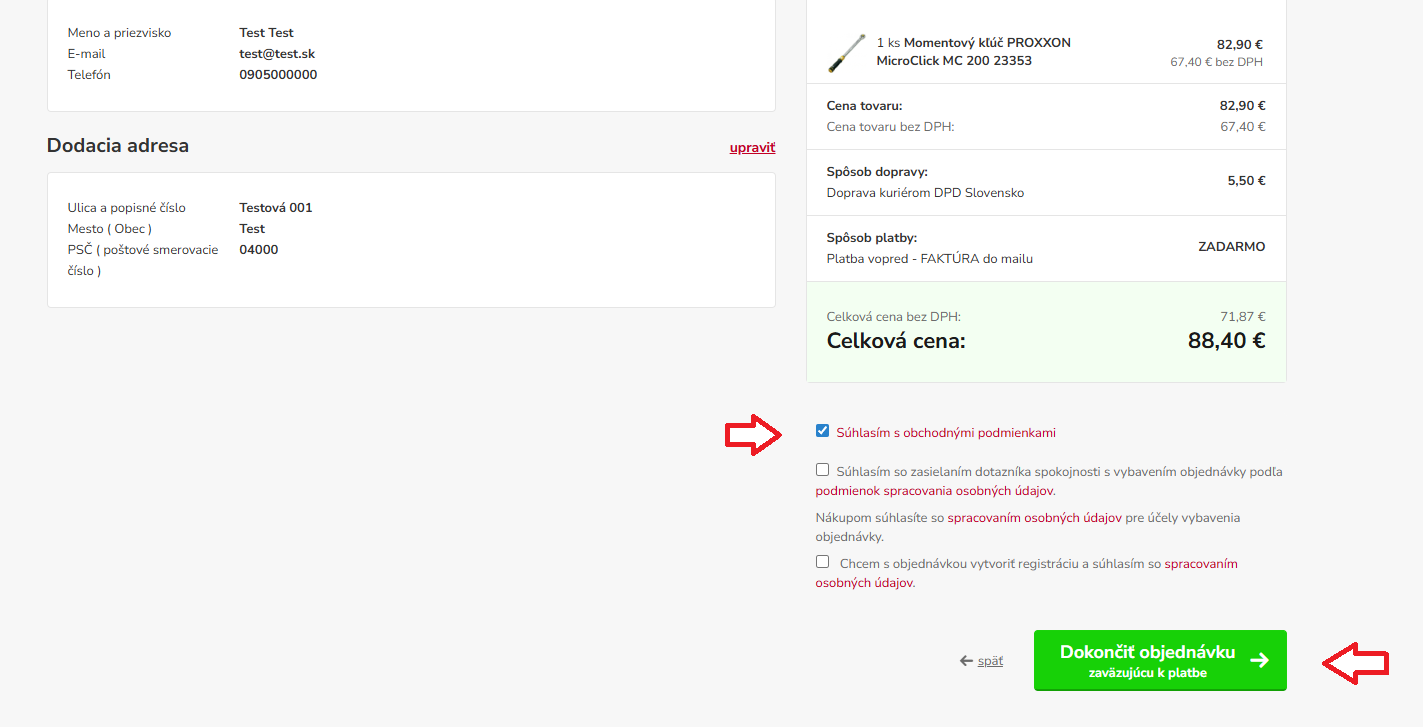1423x727 pixels.
Task: Click the white arrow icon in the green button
Action: 1259,660
